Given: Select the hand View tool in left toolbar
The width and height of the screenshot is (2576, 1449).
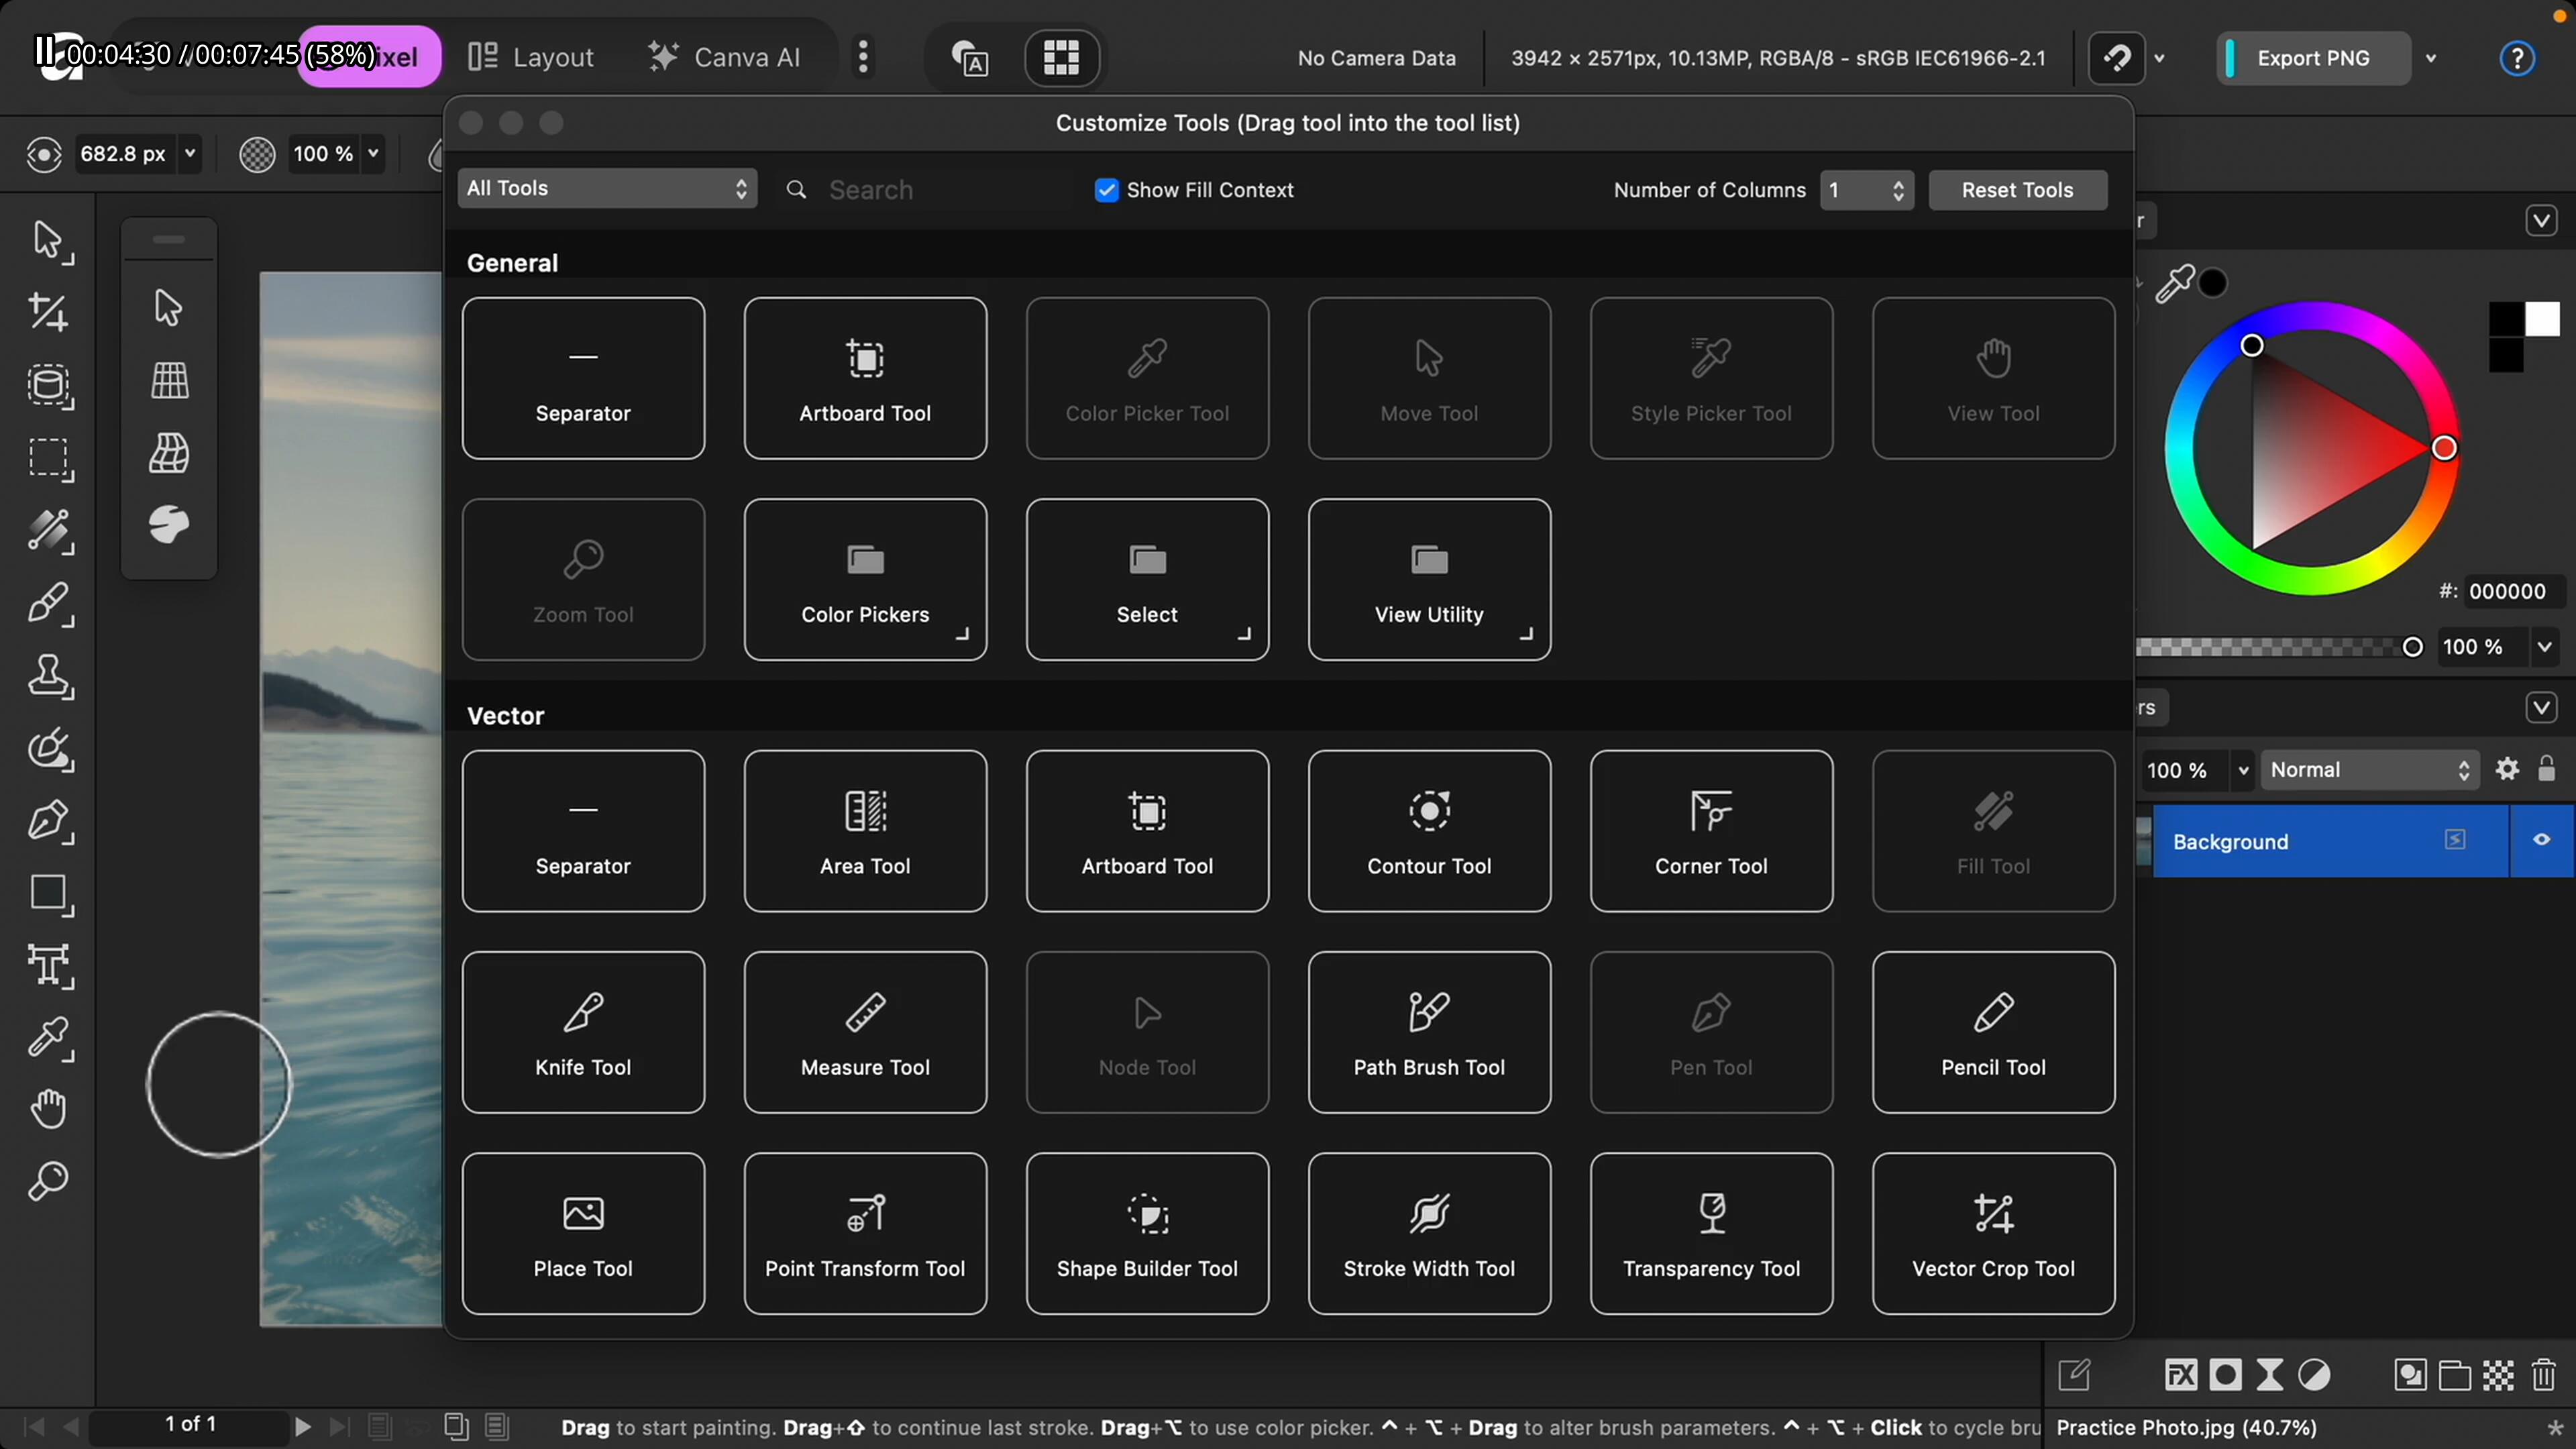Looking at the screenshot, I should [48, 1109].
